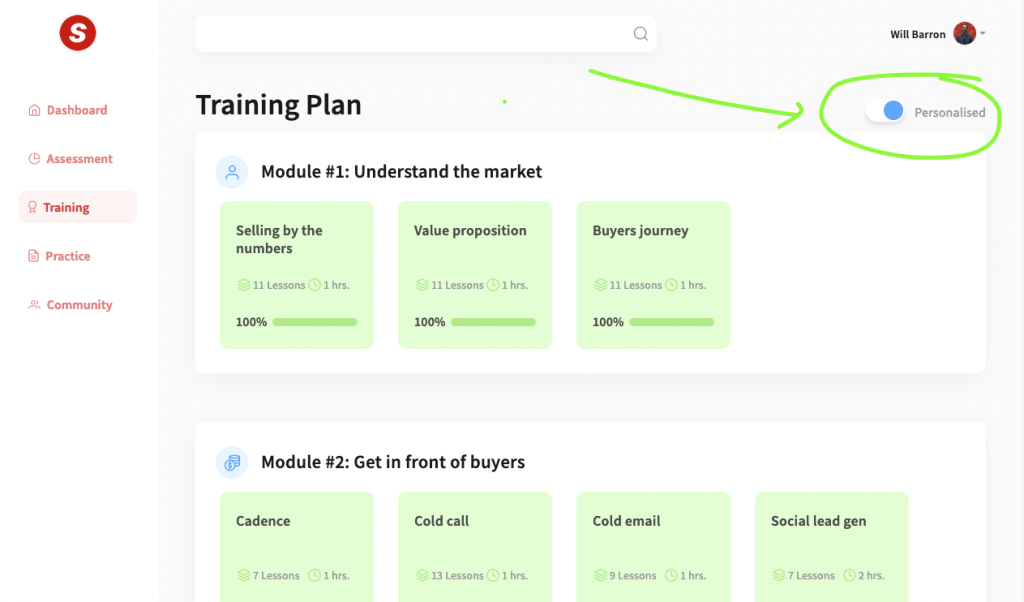Screen dimensions: 1024x602
Task: Click the Assessment pie chart icon
Action: coord(35,159)
